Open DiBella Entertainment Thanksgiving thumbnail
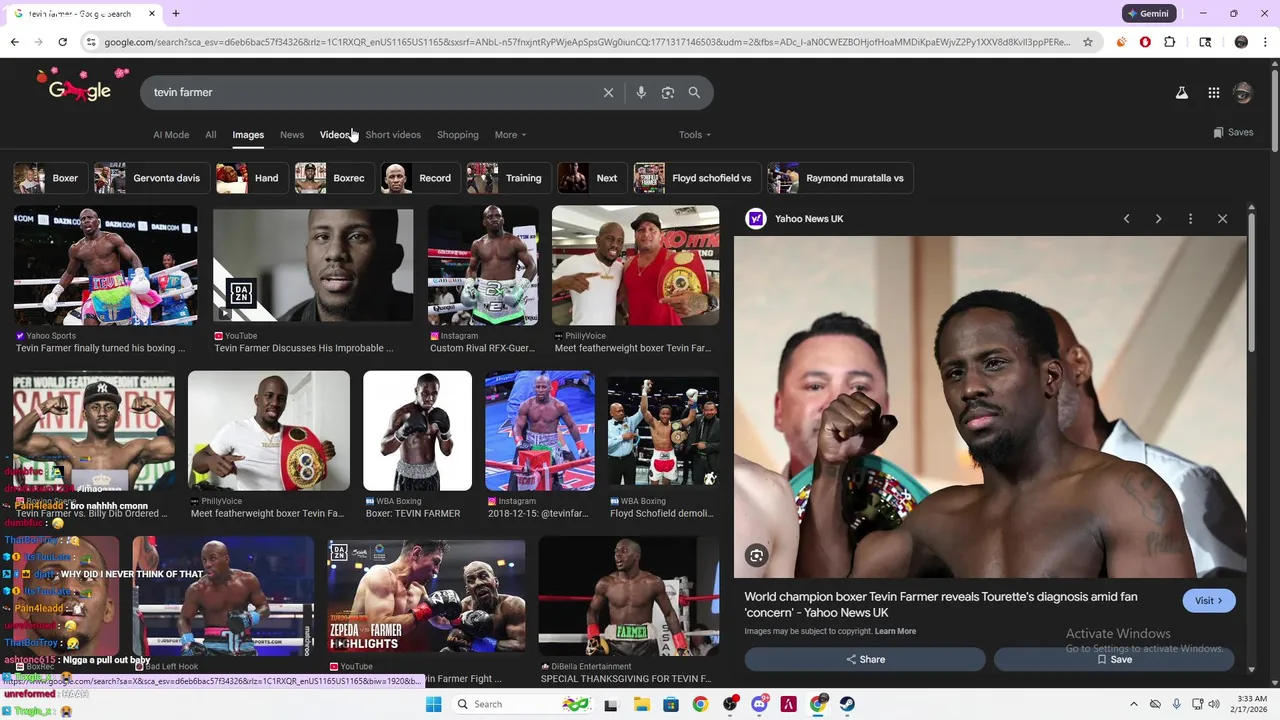The image size is (1280, 720). (628, 597)
